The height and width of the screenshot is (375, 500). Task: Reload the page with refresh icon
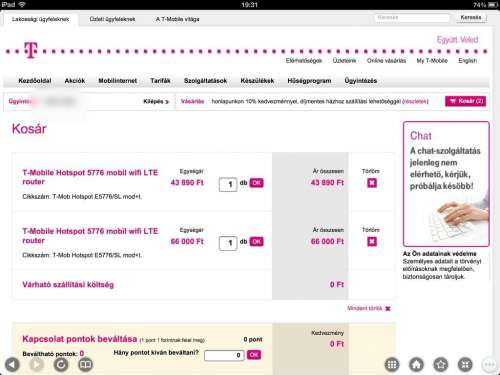pos(61,364)
